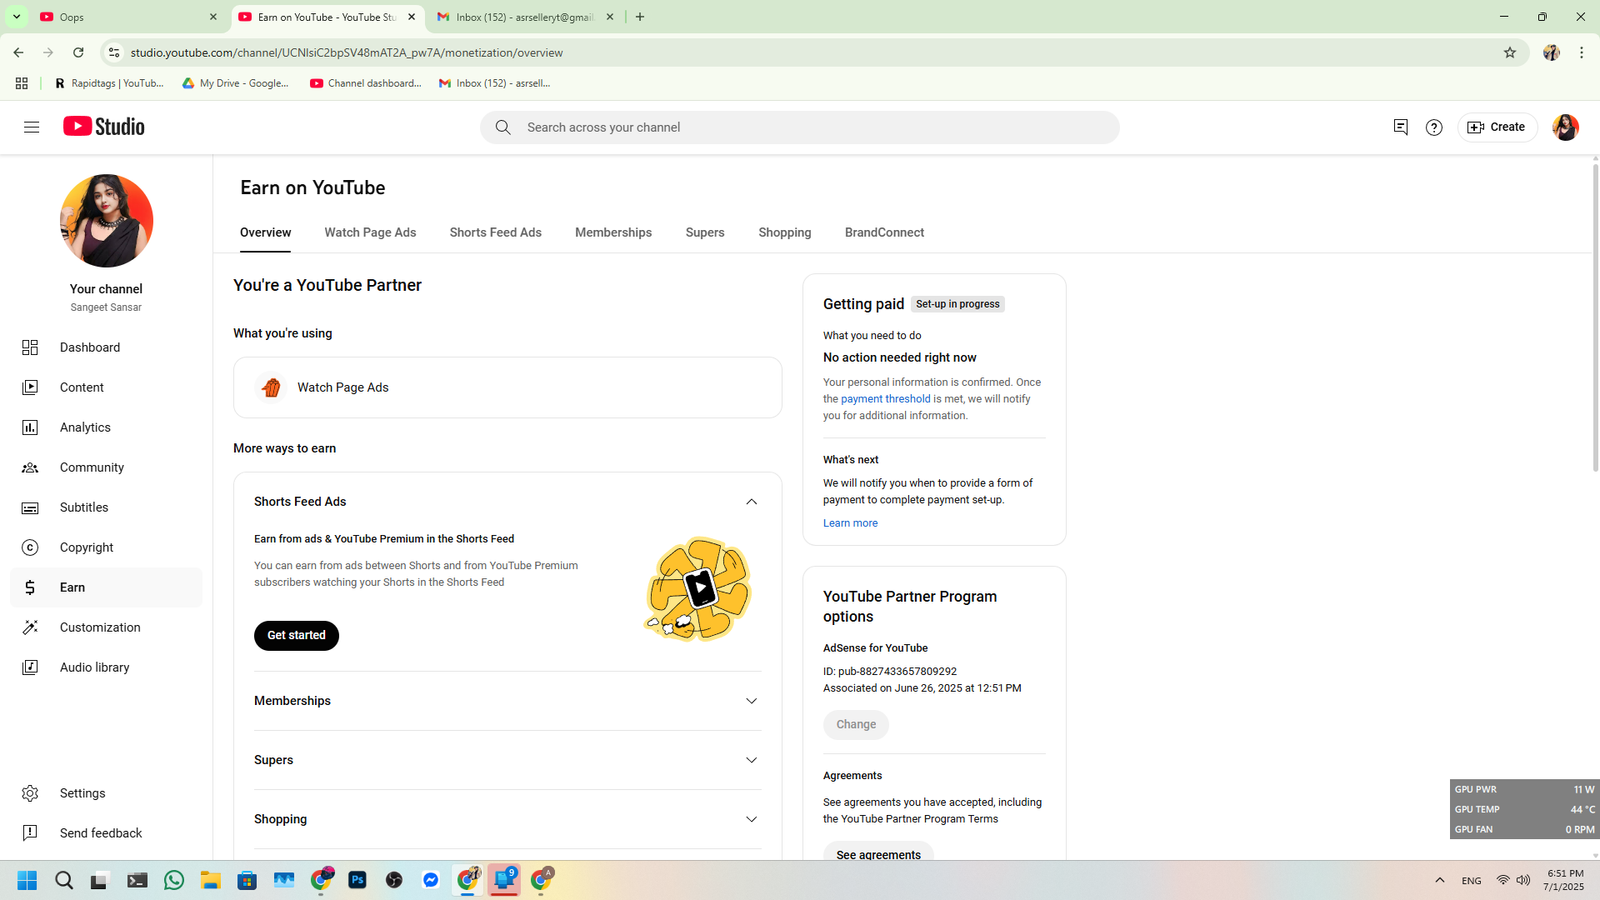The height and width of the screenshot is (900, 1600).
Task: Open the Channel dashboard bookmark
Action: tap(366, 83)
